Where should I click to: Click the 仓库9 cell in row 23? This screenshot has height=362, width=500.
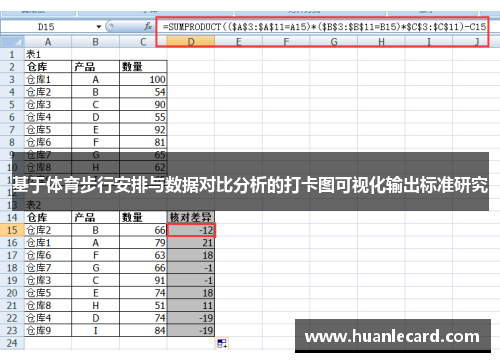[x=48, y=330]
